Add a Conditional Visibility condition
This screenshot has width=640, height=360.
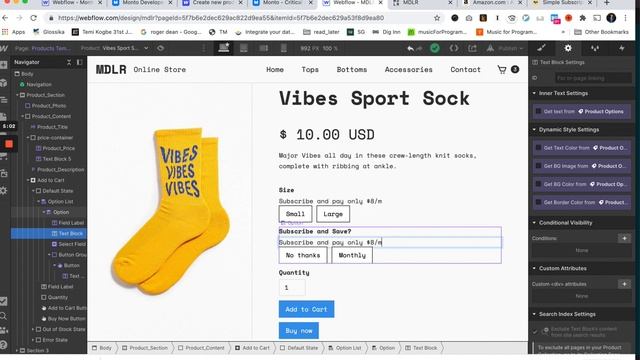[x=624, y=238]
